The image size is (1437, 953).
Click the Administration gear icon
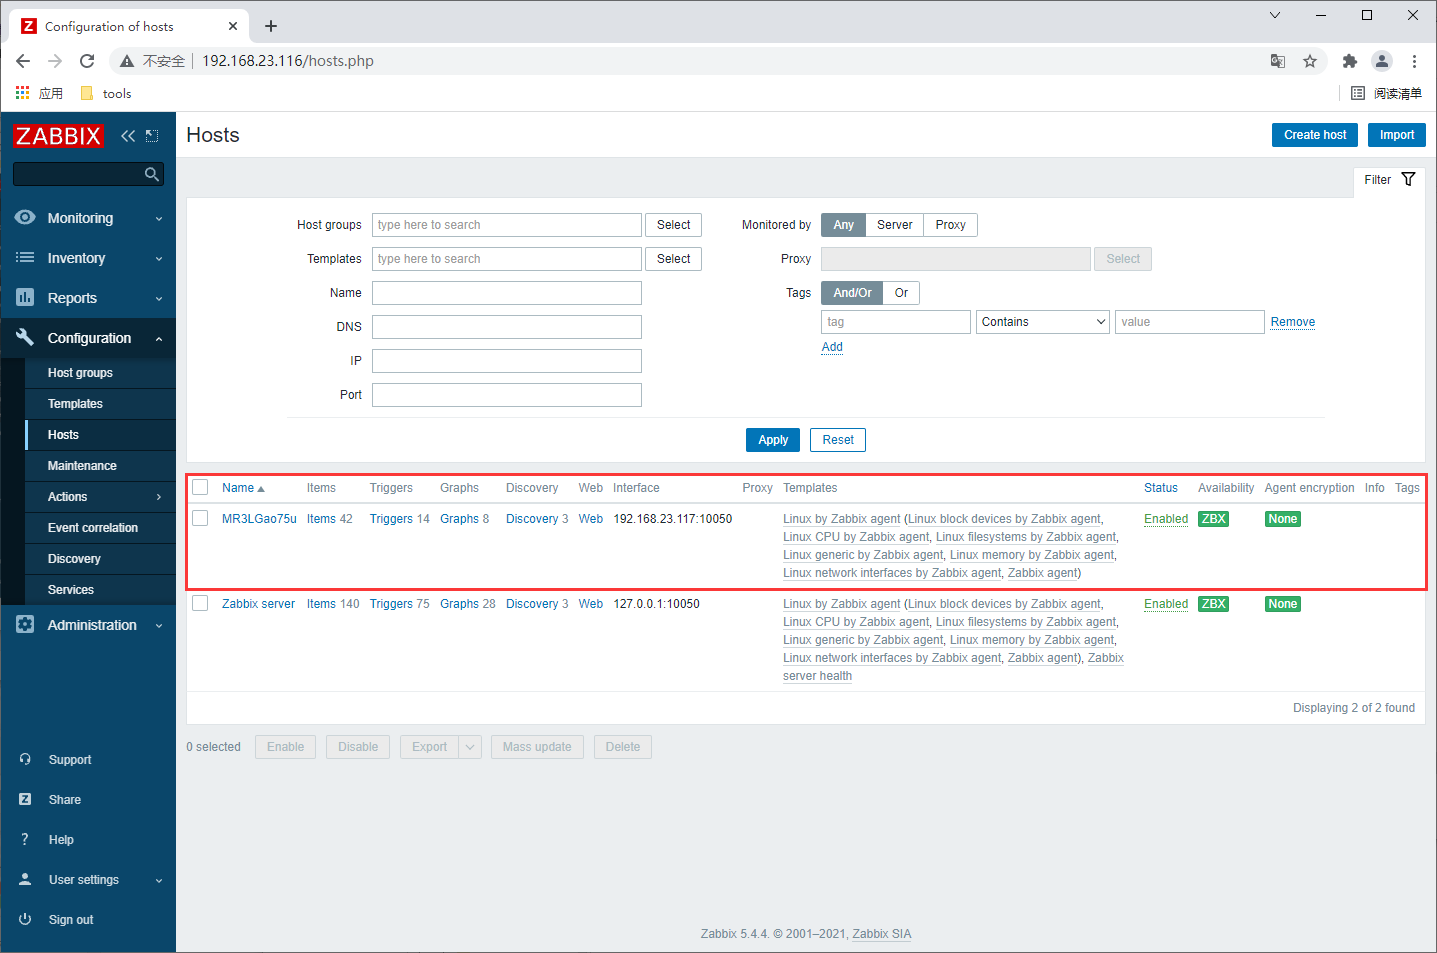(25, 624)
